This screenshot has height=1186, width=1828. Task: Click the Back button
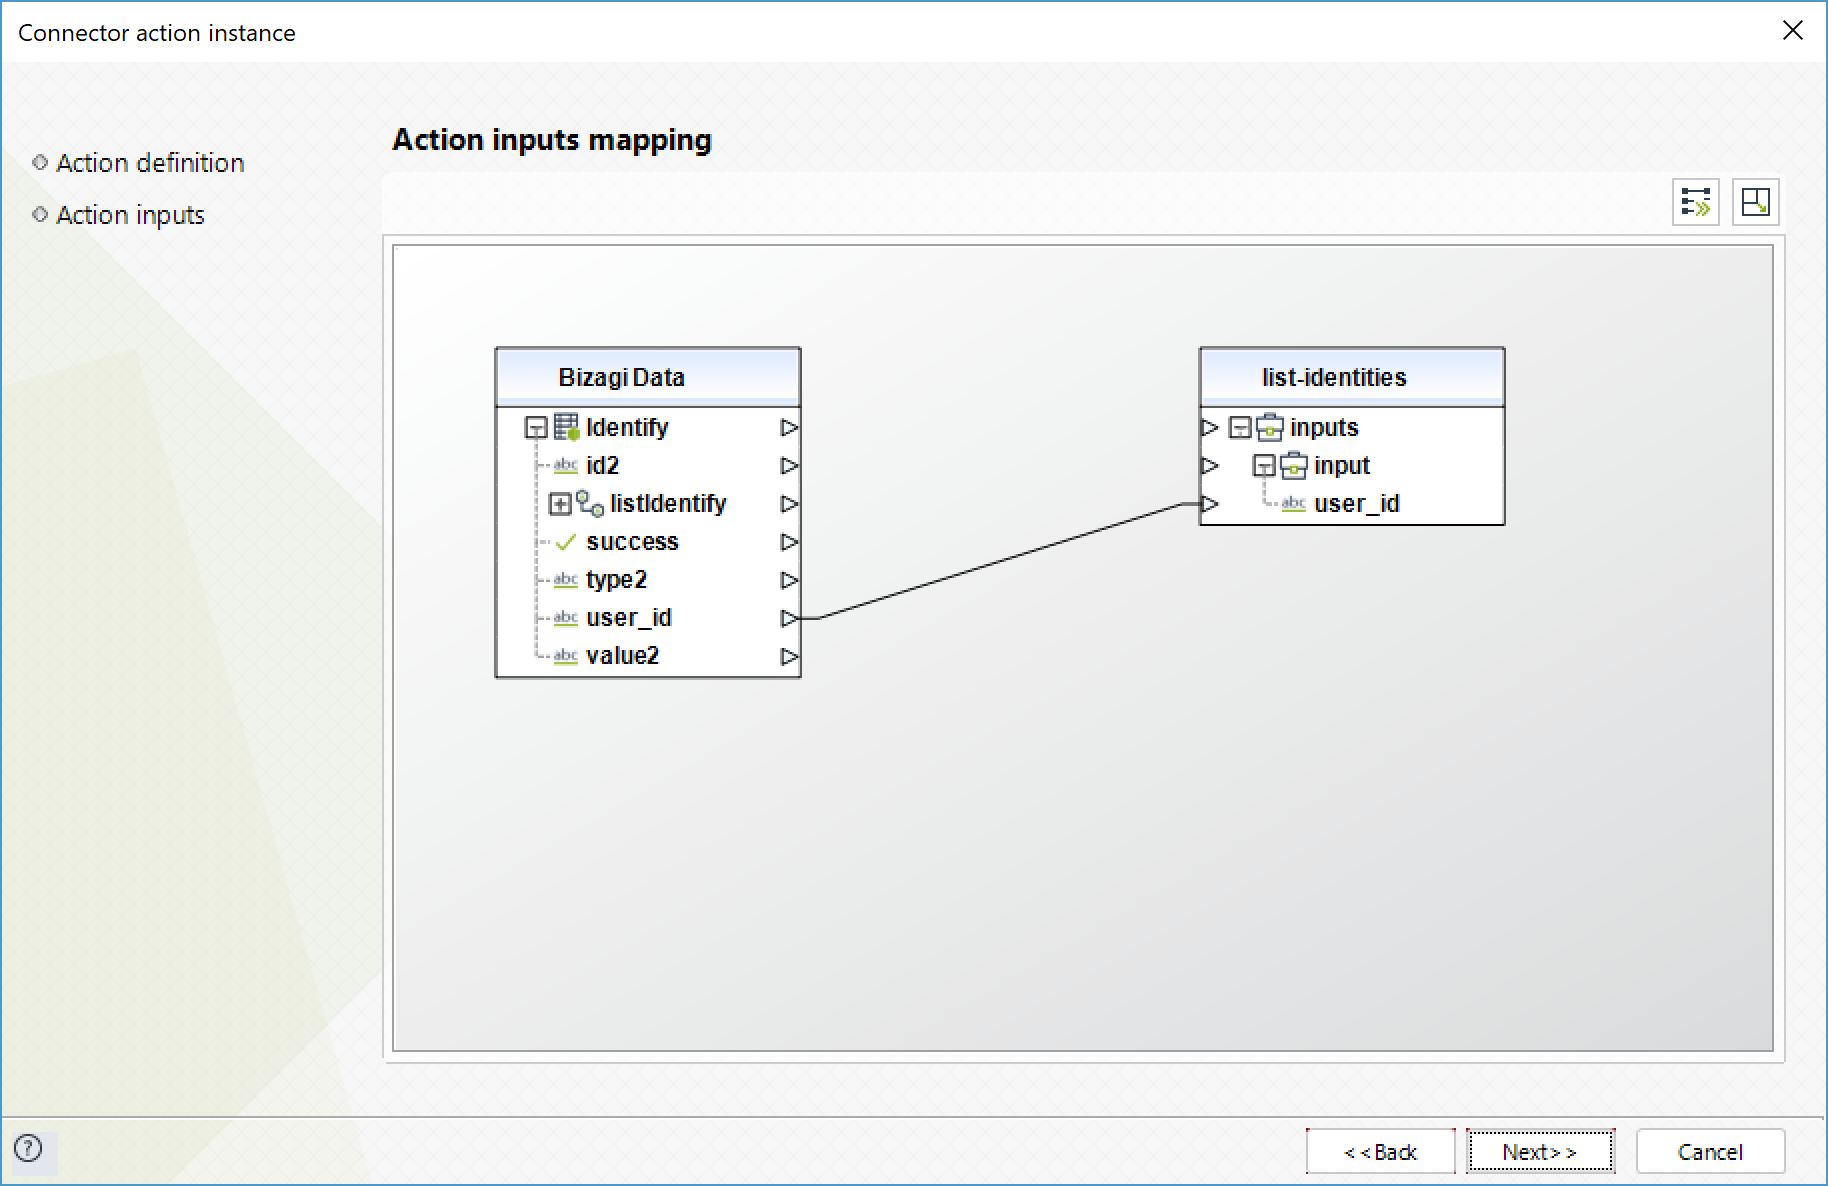(1380, 1152)
